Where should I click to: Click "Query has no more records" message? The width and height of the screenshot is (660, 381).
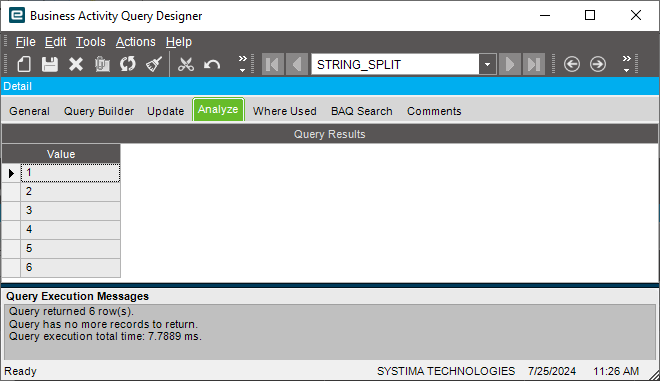pos(103,324)
